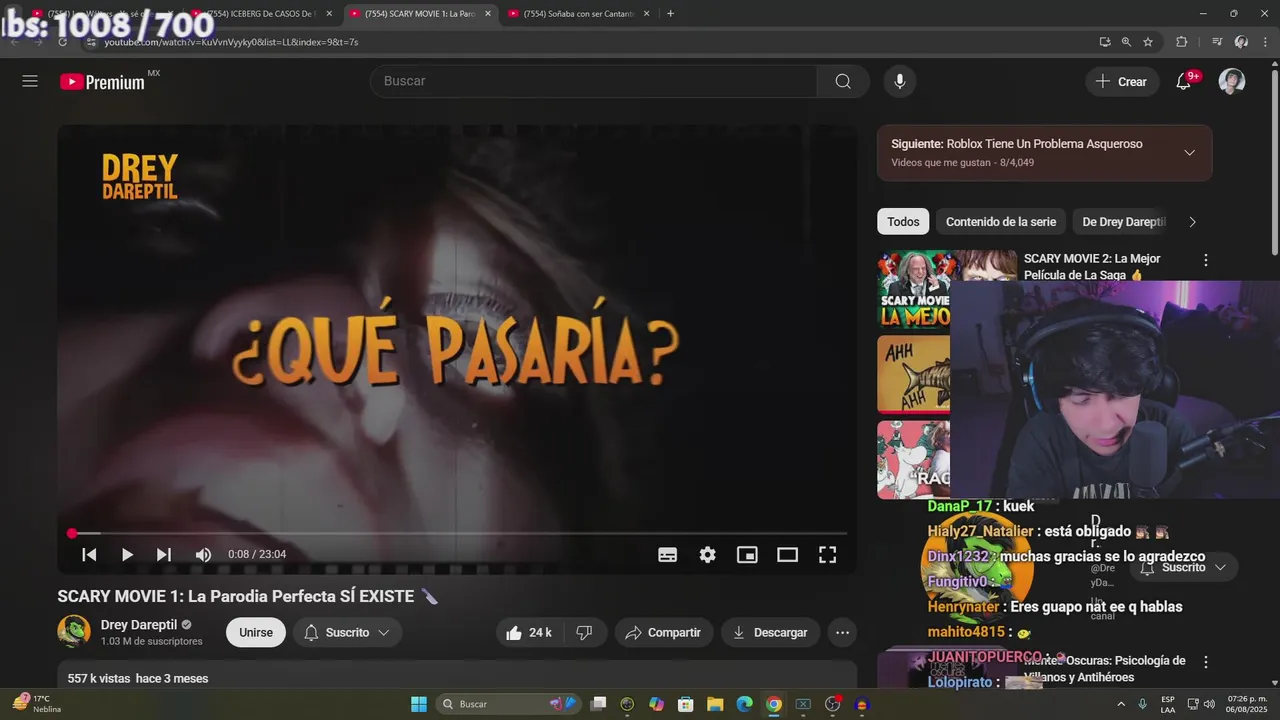
Task: Mute the video volume
Action: [x=203, y=554]
